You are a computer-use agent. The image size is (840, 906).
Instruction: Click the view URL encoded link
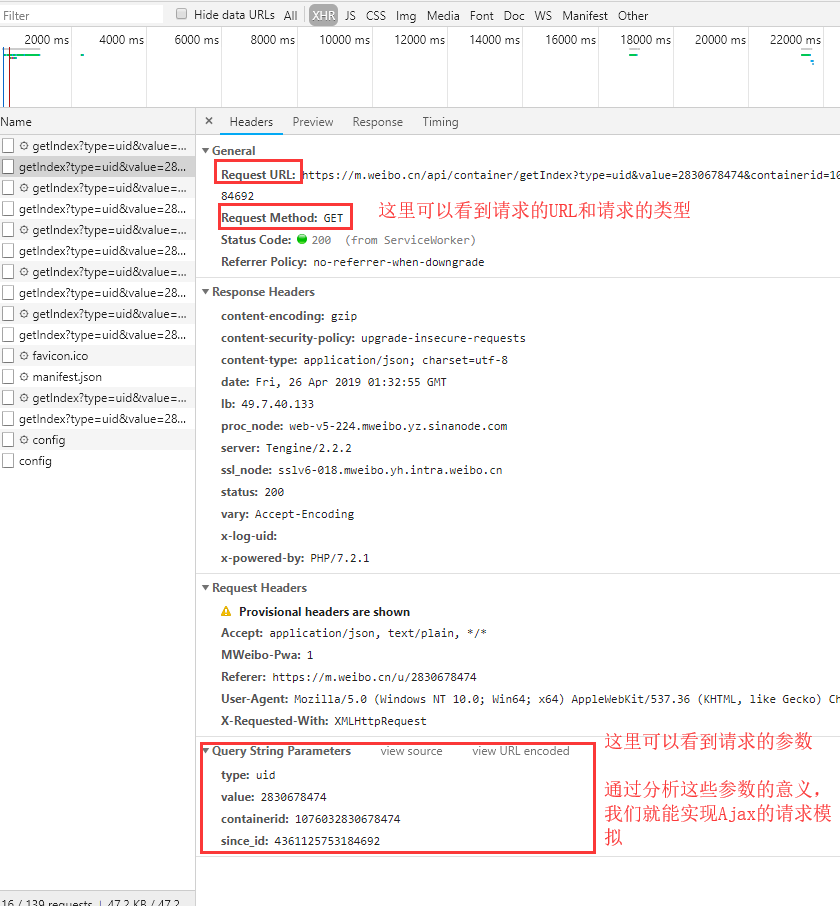click(521, 751)
